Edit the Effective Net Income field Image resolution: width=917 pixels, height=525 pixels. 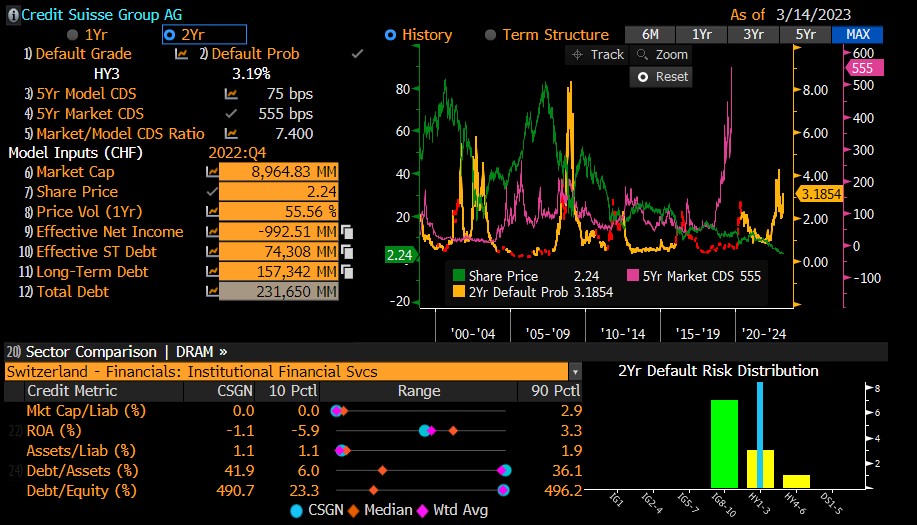click(278, 232)
